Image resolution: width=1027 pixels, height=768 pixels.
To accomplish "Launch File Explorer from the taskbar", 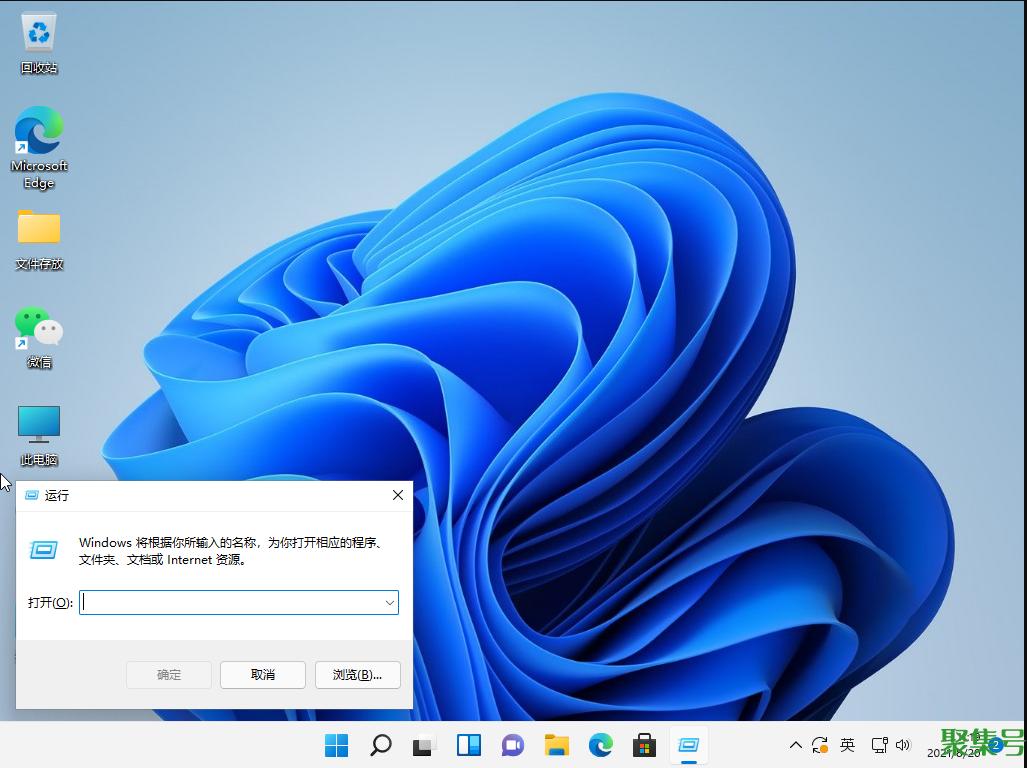I will [556, 745].
